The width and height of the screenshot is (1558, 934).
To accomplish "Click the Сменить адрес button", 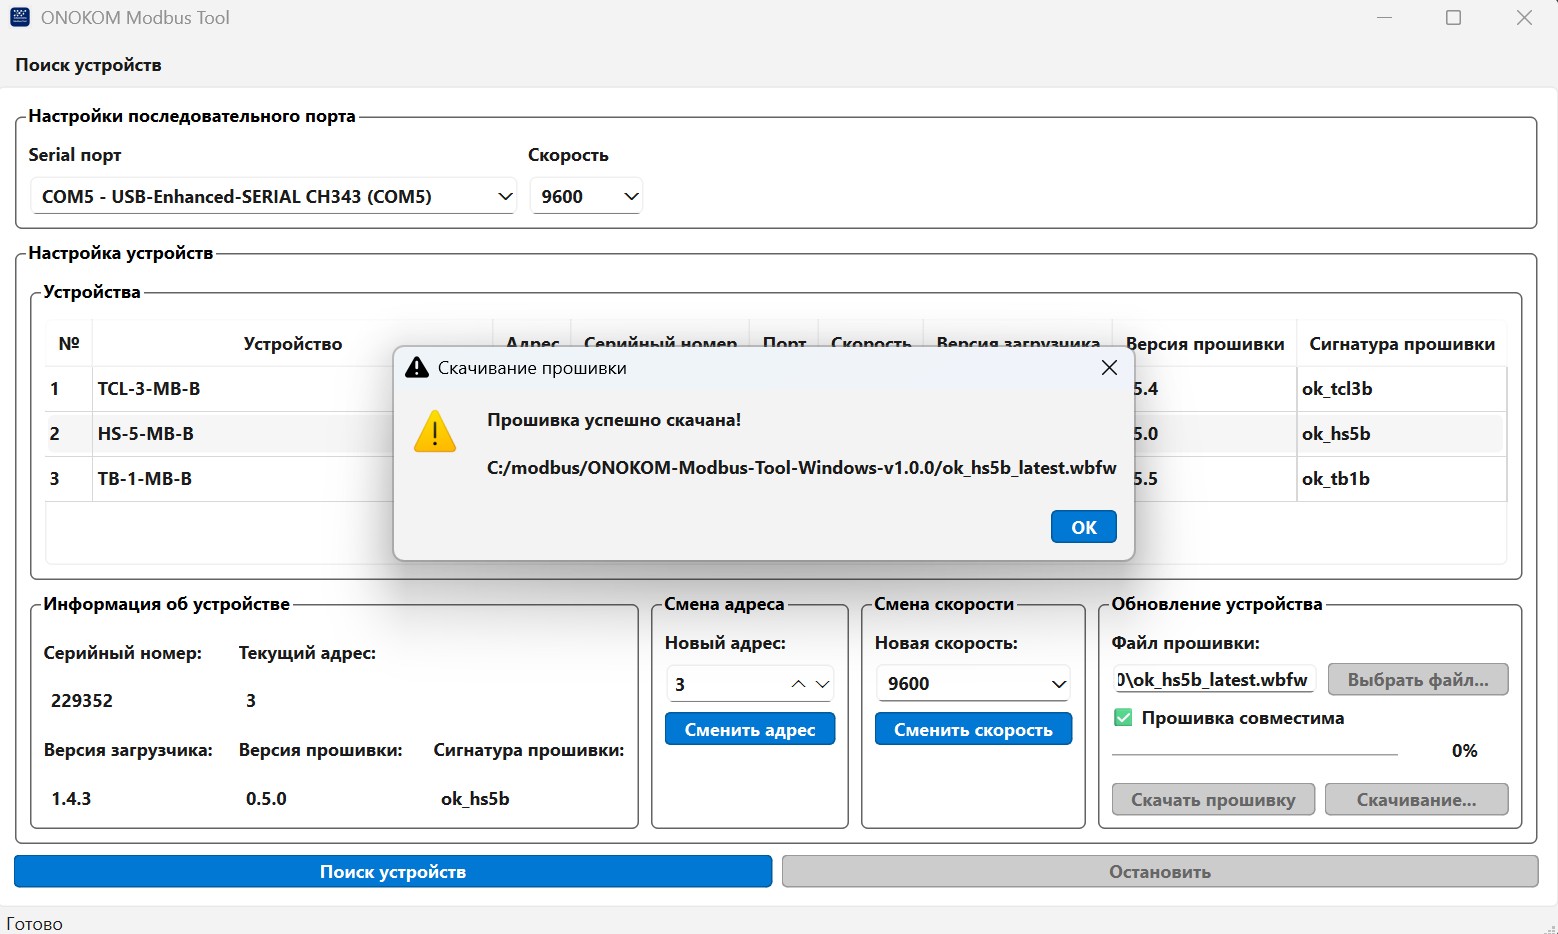I will coord(749,729).
